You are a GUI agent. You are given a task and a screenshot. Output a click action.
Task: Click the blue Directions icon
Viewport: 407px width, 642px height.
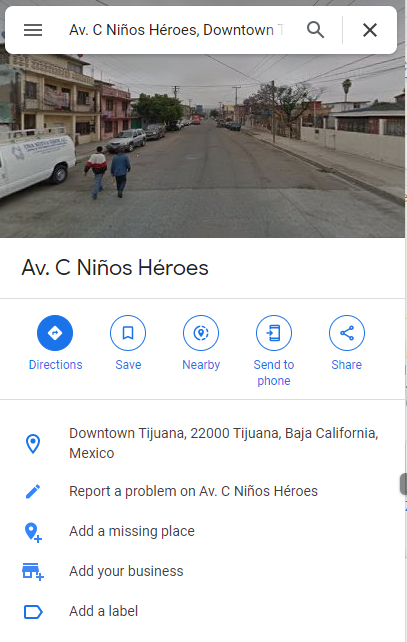(55, 333)
